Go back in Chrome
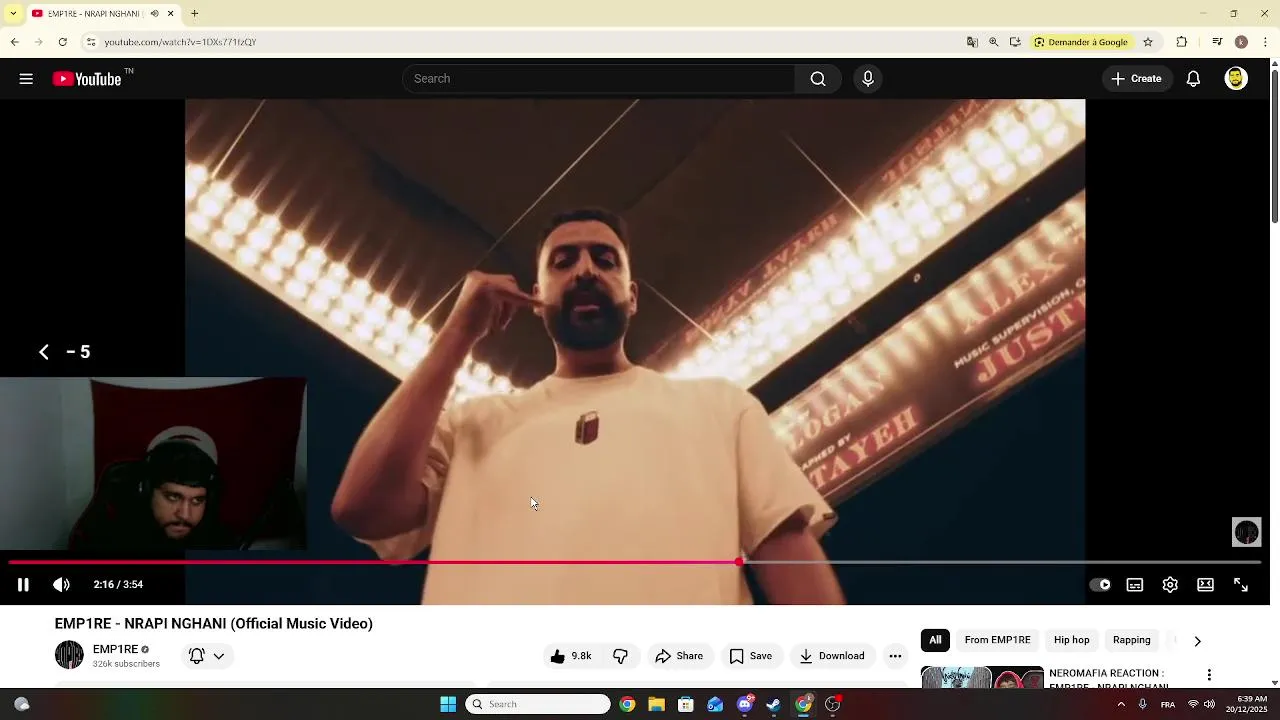Image resolution: width=1280 pixels, height=720 pixels. coord(14,42)
